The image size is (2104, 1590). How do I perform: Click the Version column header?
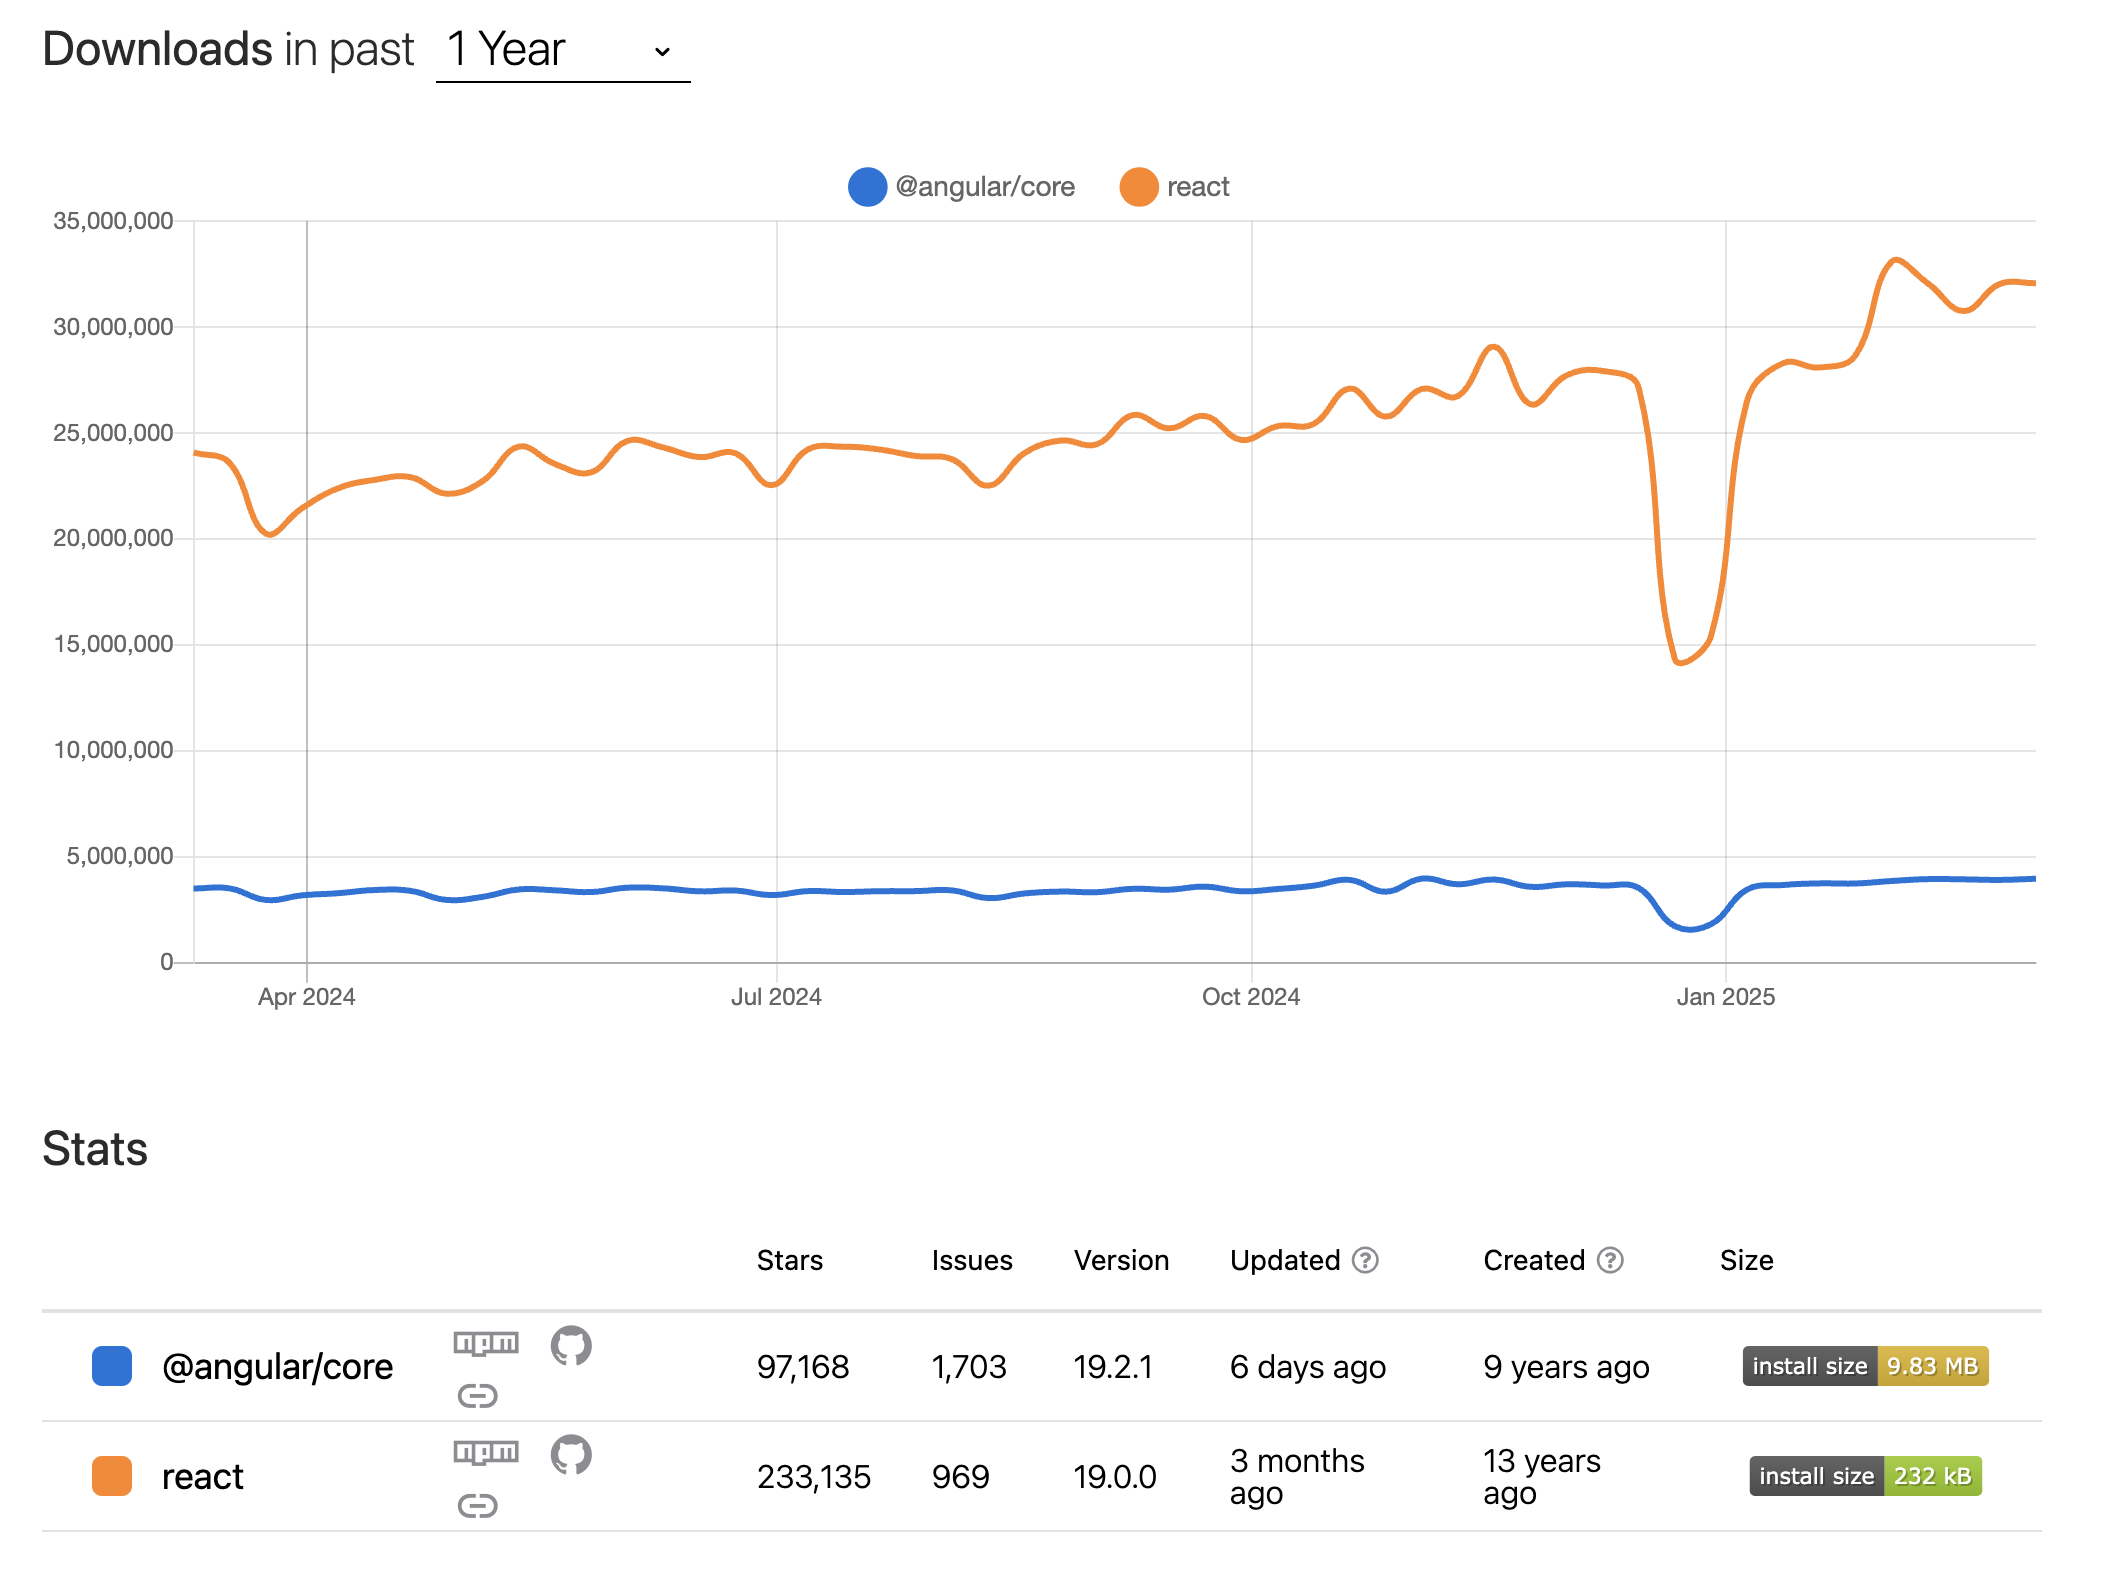pos(1121,1260)
